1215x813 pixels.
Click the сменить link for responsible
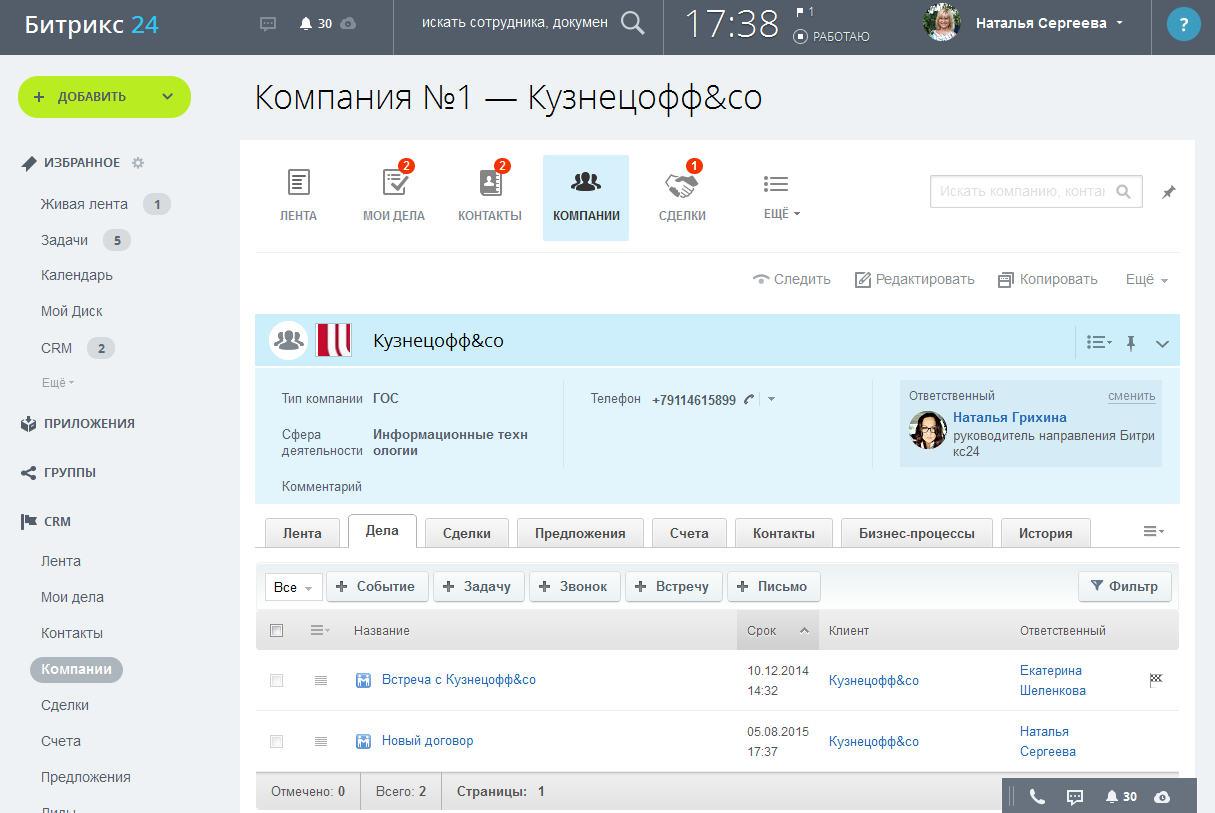(1131, 396)
